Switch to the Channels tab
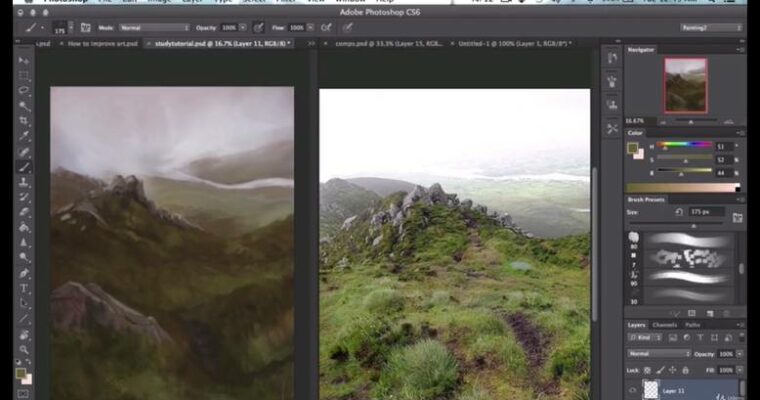 click(664, 325)
